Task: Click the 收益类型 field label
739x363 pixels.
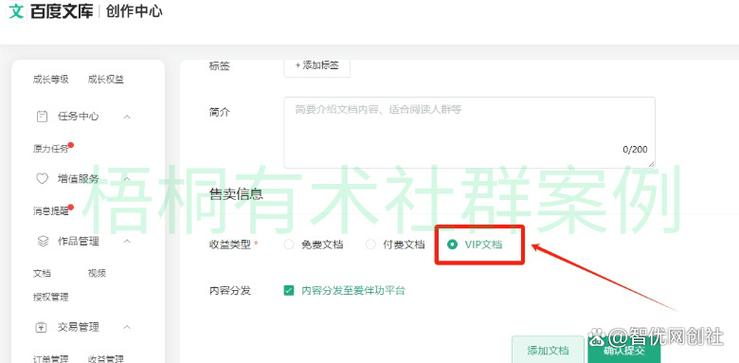Action: [x=230, y=245]
